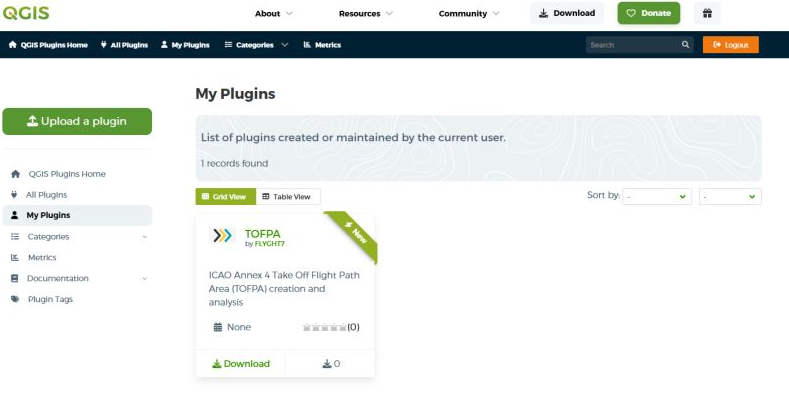Click Download on TOFPA card

[241, 364]
